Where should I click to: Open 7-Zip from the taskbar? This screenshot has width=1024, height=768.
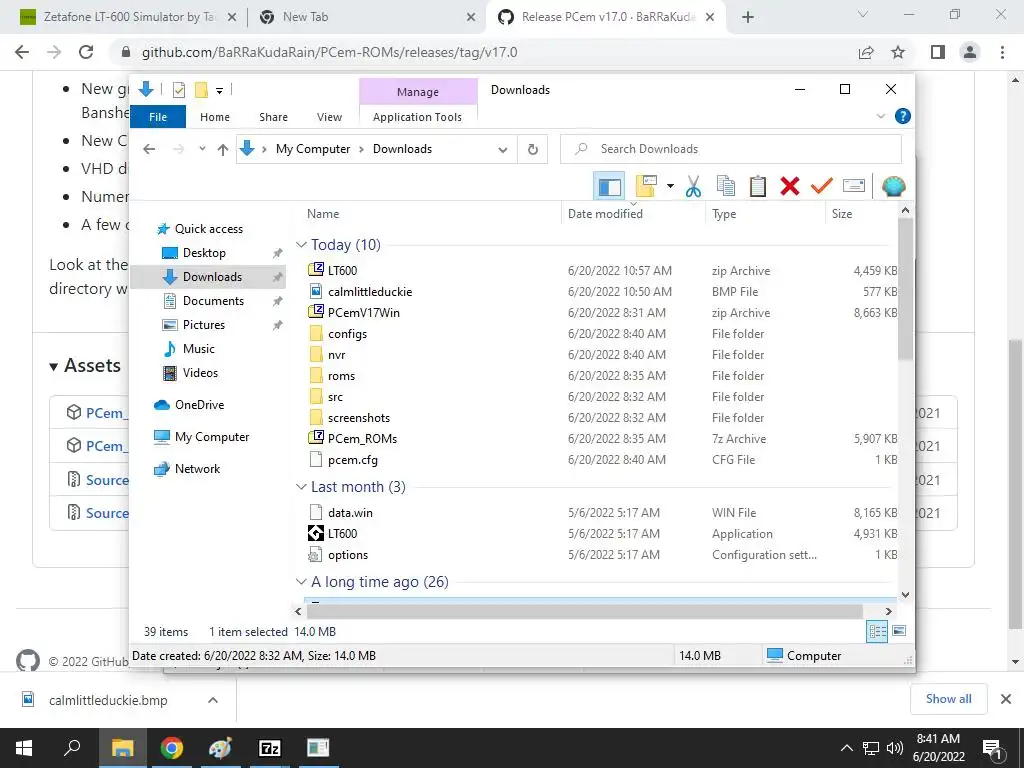click(x=270, y=748)
